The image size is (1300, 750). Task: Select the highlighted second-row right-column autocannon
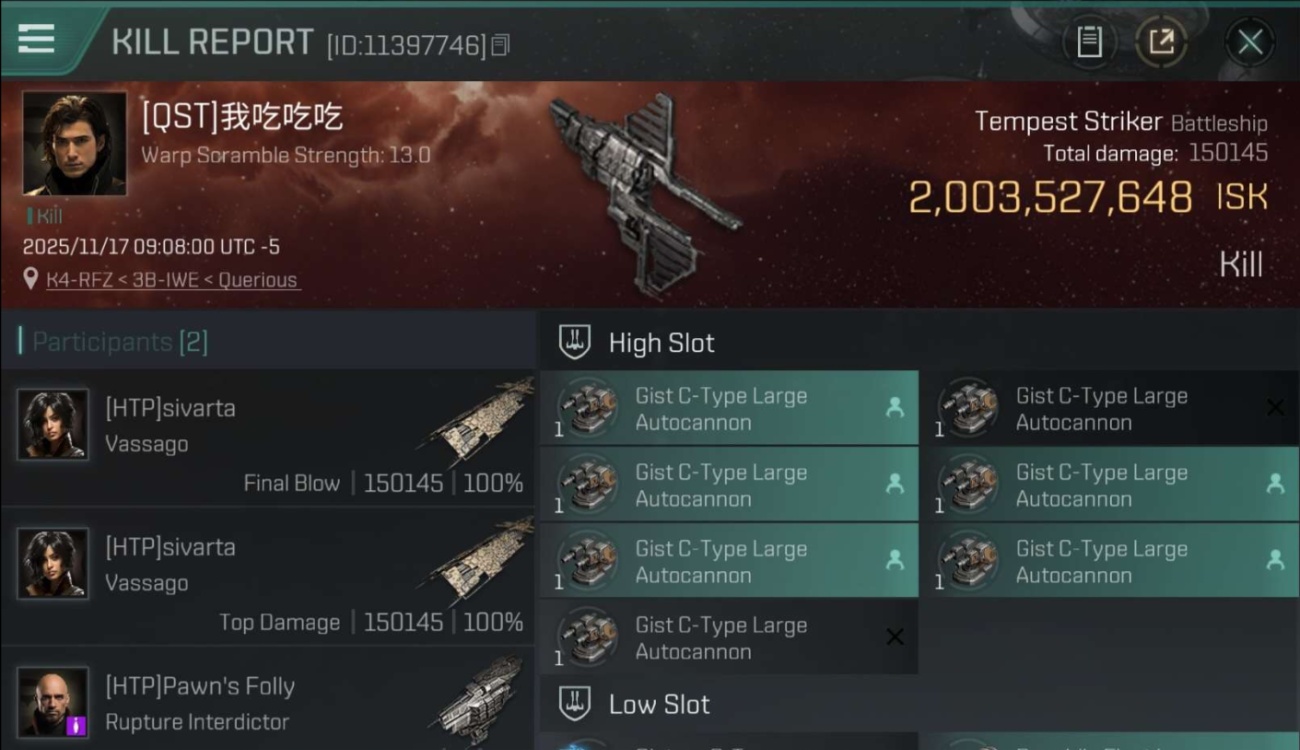coord(1110,485)
